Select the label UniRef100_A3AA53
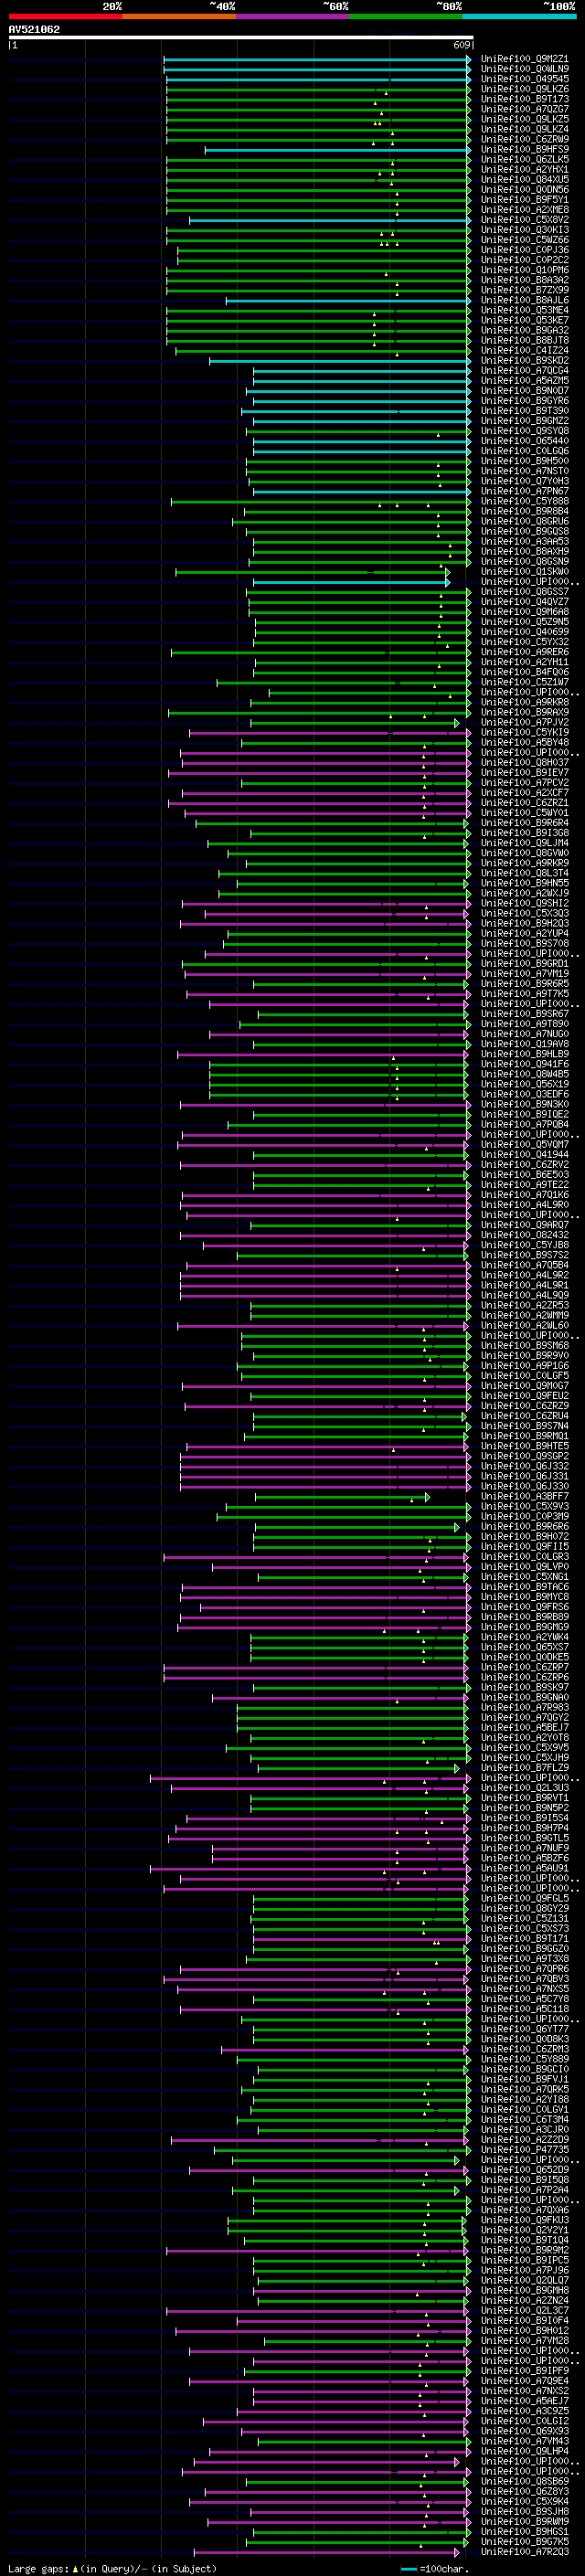585x2576 pixels. tap(524, 541)
